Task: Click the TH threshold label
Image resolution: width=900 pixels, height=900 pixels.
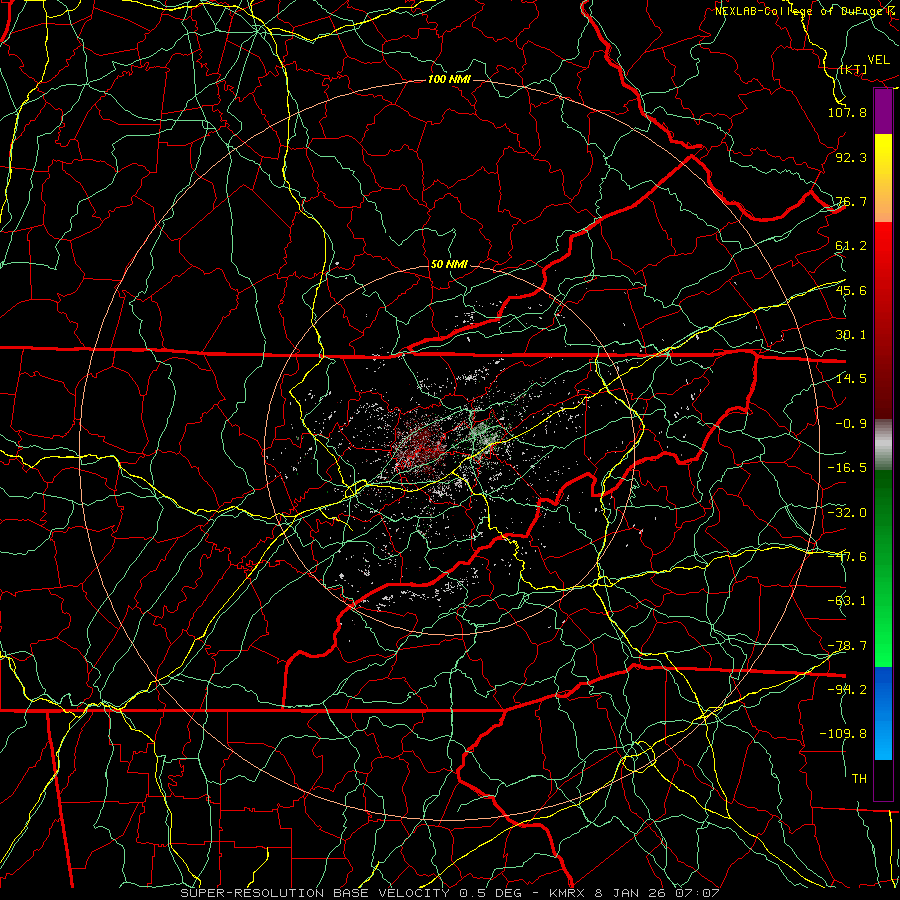Action: [x=859, y=779]
